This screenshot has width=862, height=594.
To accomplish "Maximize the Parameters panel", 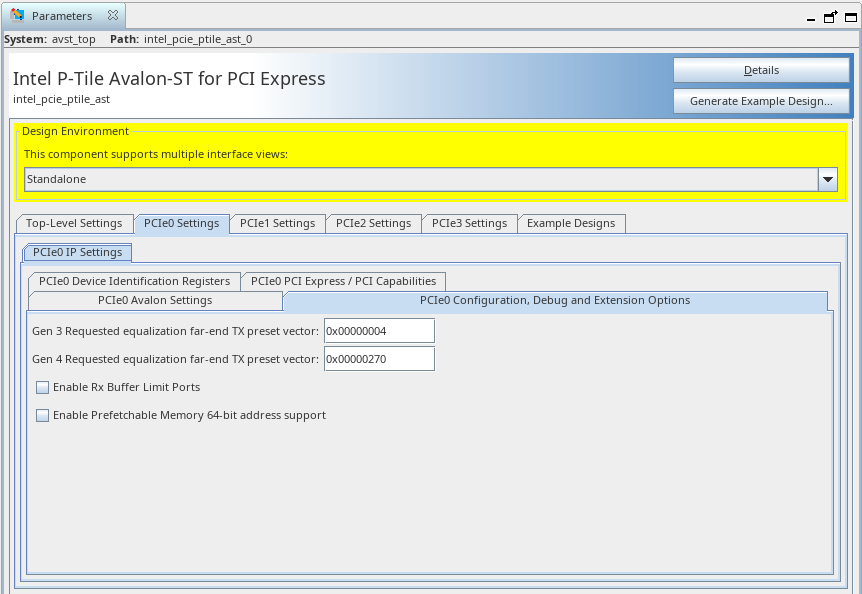I will [850, 17].
